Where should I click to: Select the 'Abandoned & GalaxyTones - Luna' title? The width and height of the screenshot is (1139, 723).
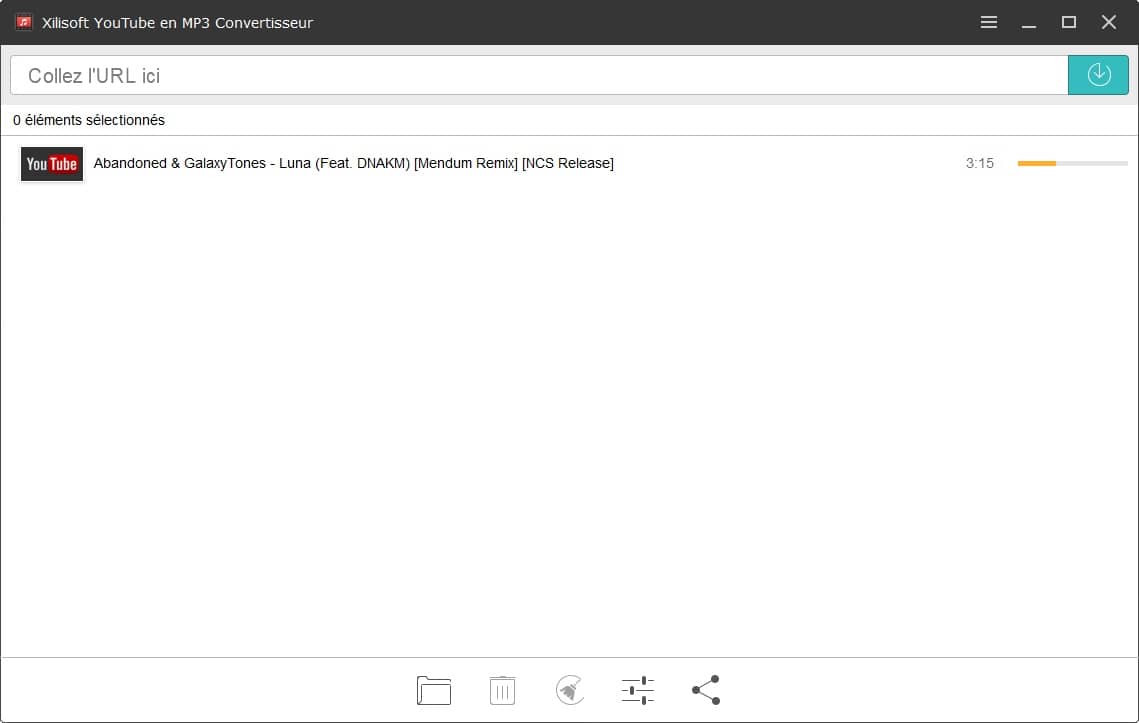coord(353,163)
